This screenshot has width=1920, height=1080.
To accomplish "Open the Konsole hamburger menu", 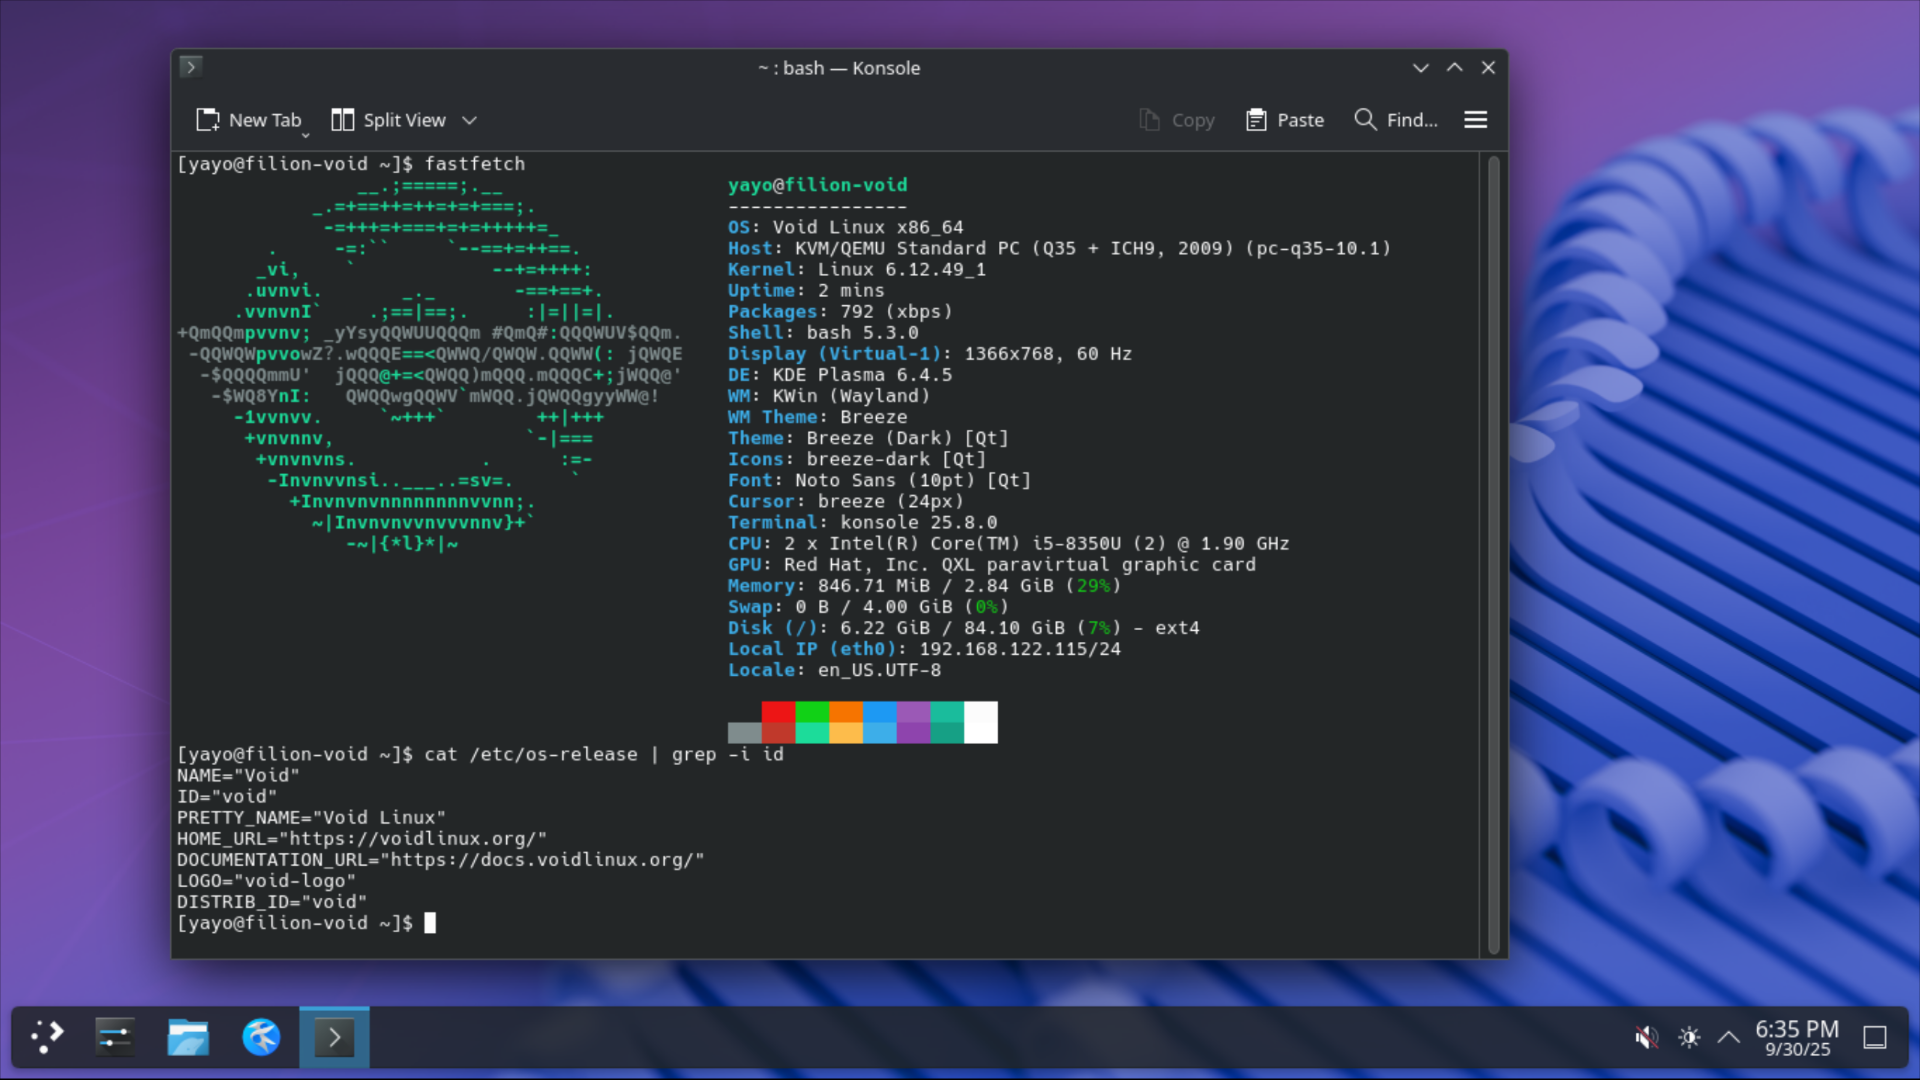I will click(x=1475, y=120).
